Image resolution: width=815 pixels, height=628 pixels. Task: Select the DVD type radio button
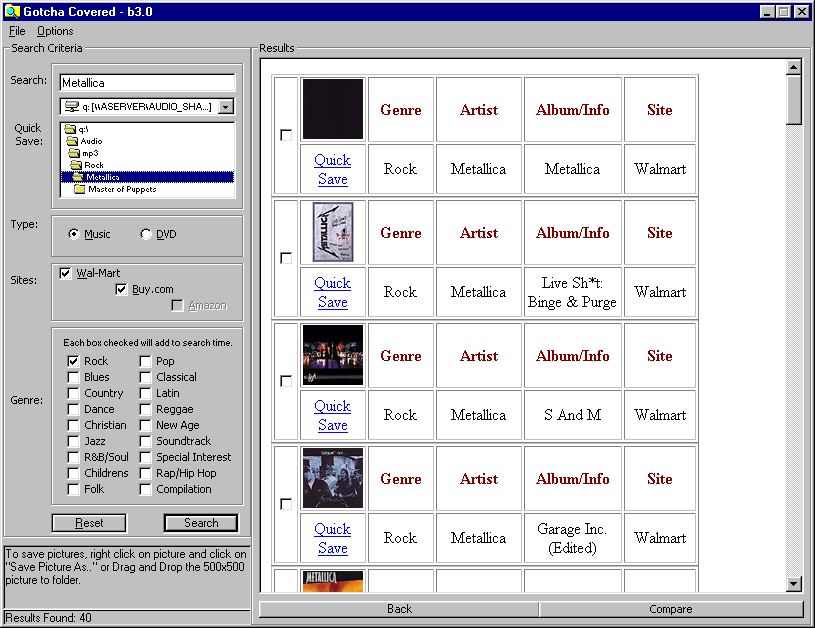(146, 234)
